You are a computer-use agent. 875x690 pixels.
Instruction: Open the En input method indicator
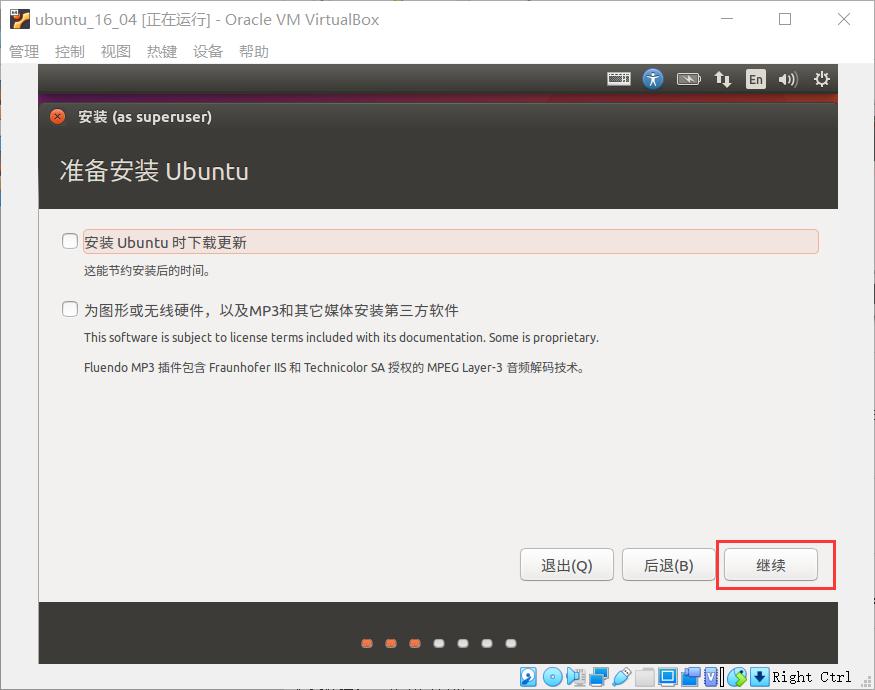[756, 79]
